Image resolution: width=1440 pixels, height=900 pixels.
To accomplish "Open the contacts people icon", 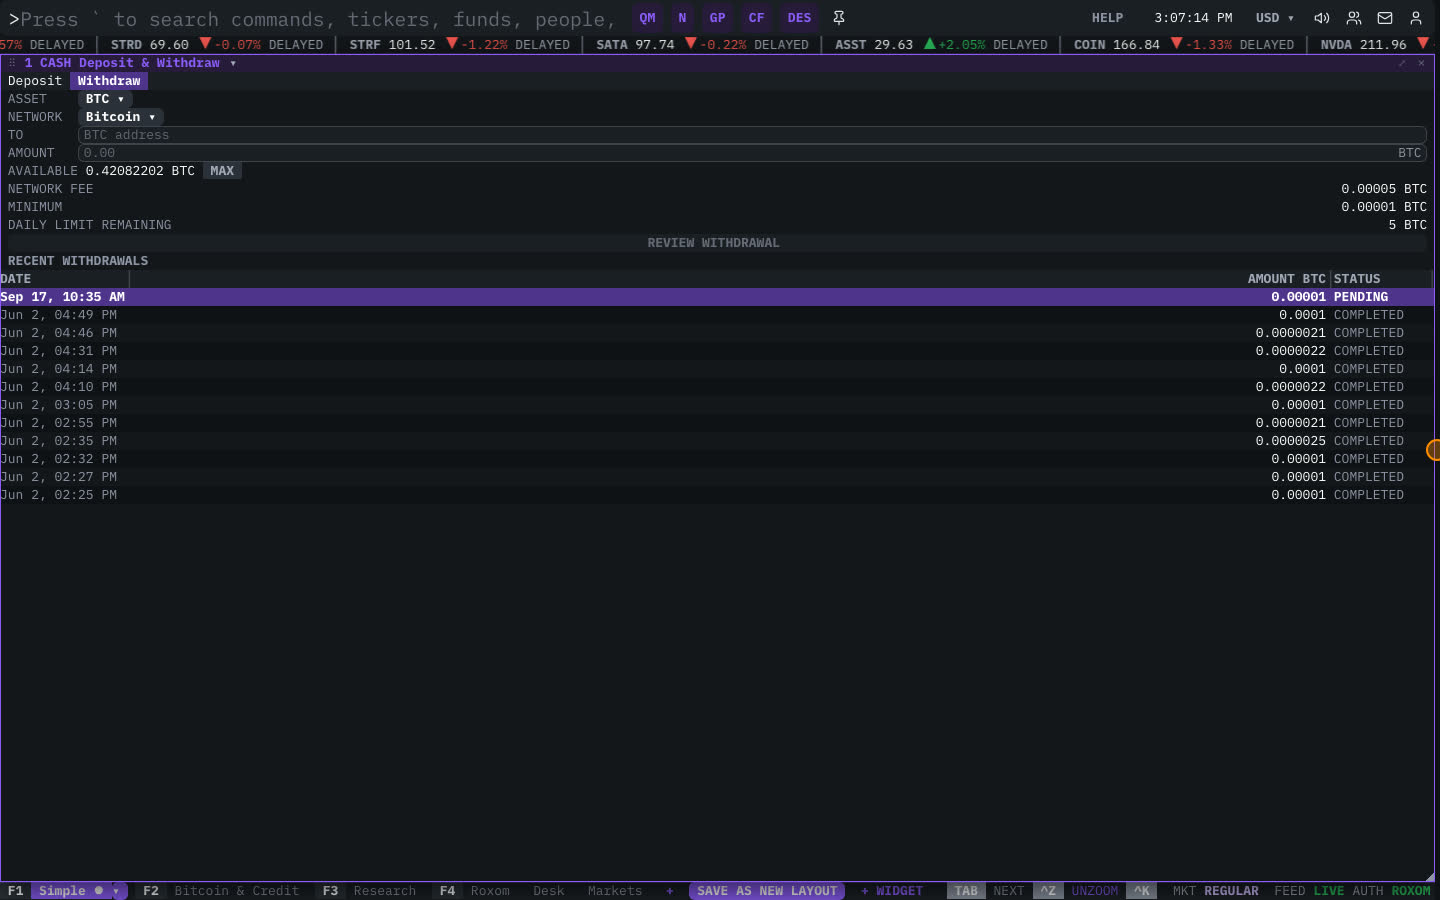I will tap(1354, 18).
